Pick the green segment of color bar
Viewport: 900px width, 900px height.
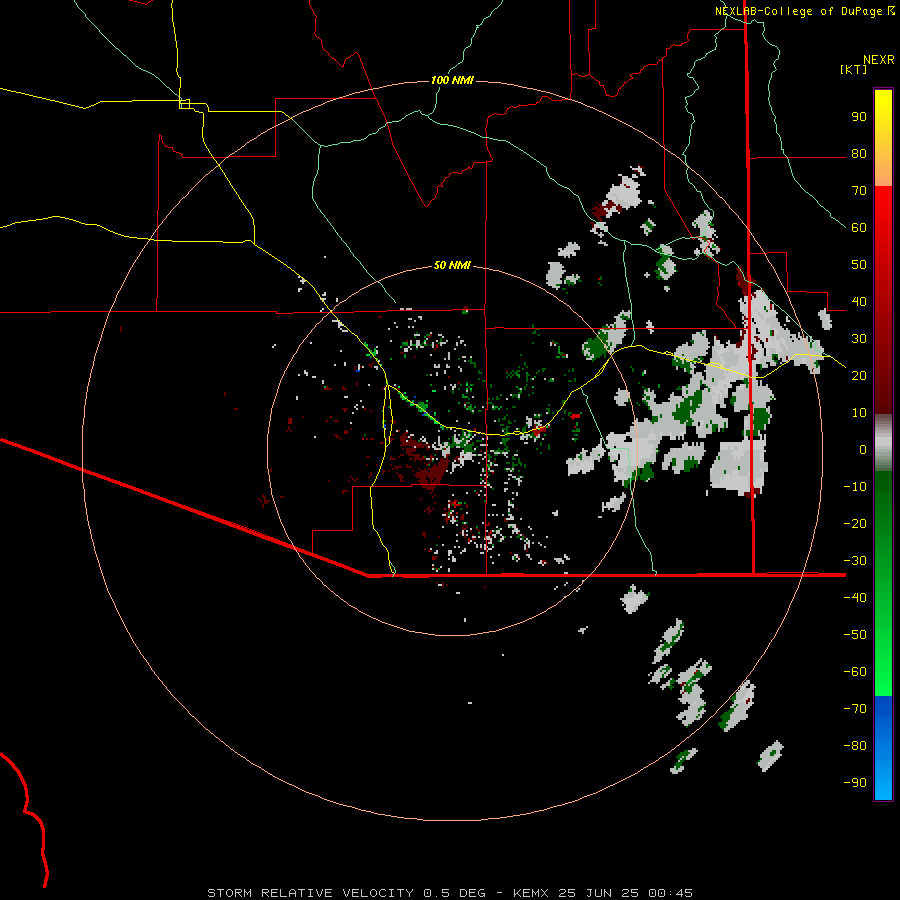883,583
